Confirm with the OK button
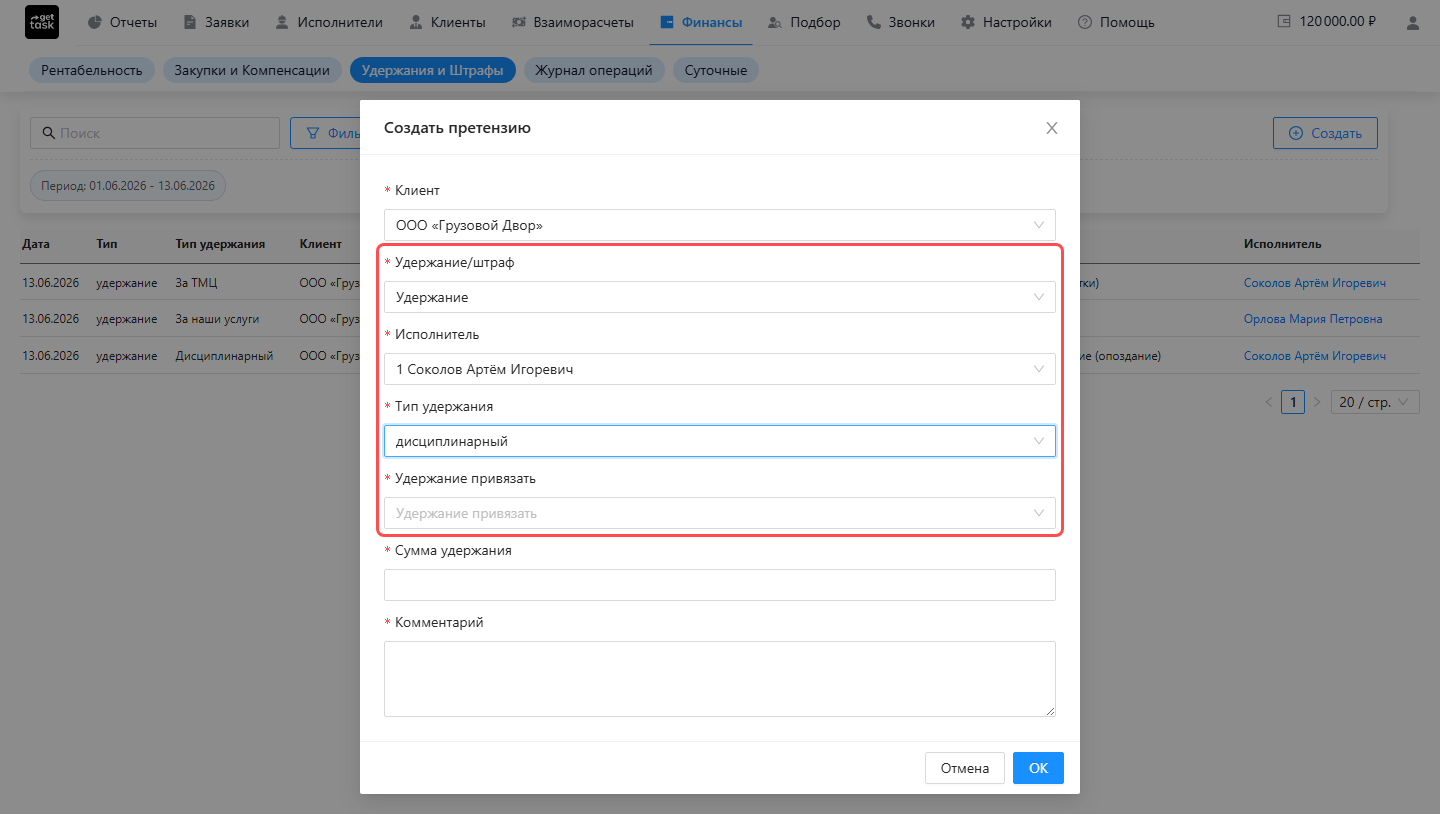This screenshot has height=814, width=1440. point(1038,768)
